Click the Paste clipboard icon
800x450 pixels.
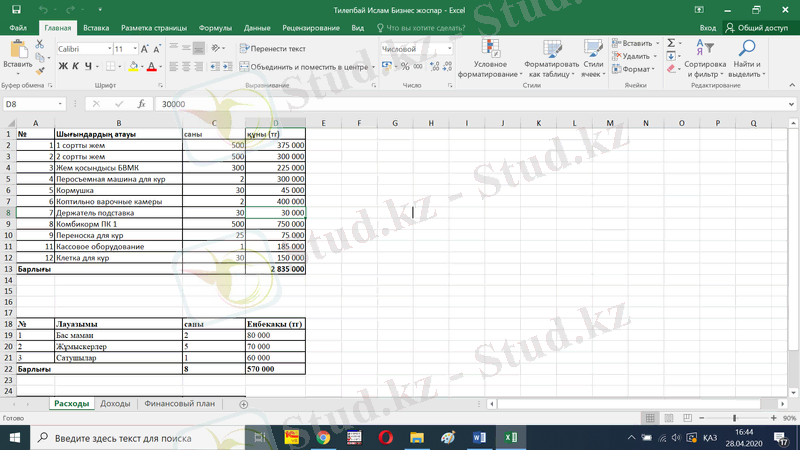pyautogui.click(x=18, y=49)
